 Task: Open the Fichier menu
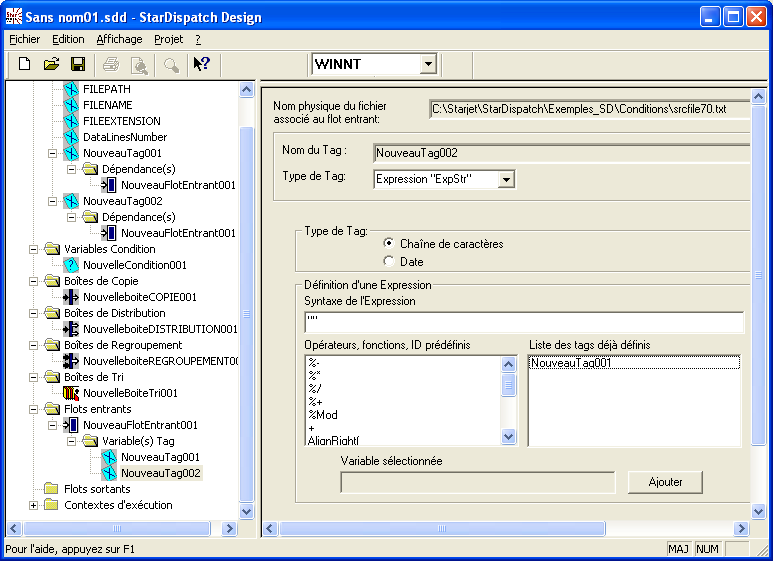pos(25,39)
